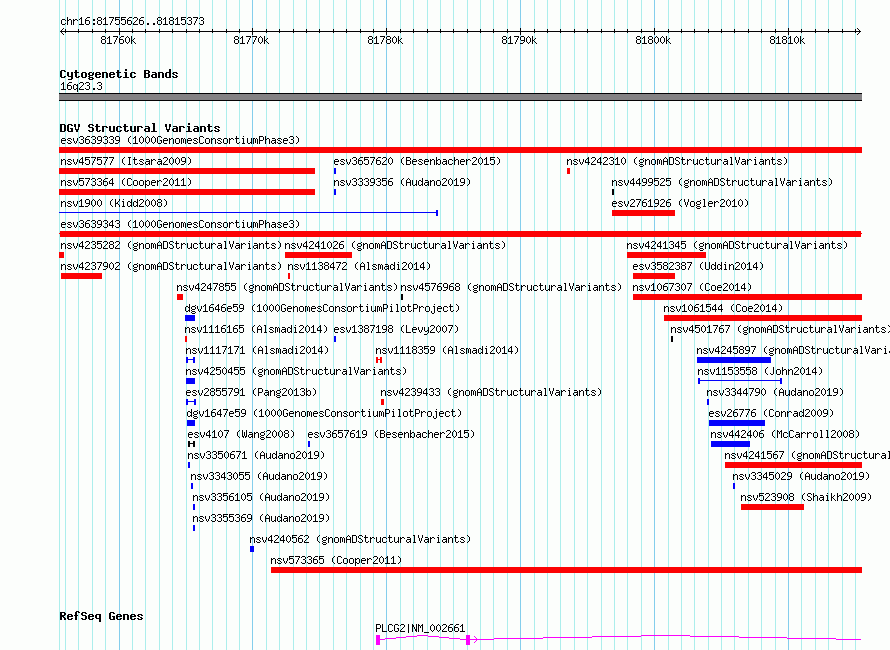Click esv1387198 (Levy2007) label
Viewport: 890px width, 650px height.
click(x=396, y=329)
